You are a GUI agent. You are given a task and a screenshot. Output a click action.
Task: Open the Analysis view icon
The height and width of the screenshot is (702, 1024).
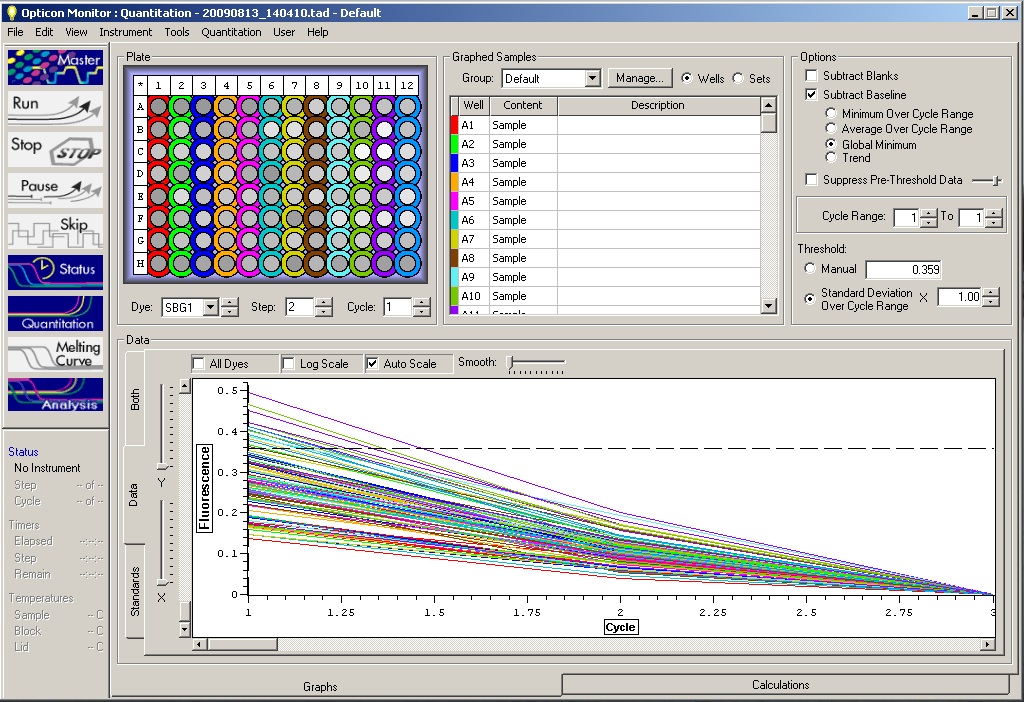click(x=55, y=394)
